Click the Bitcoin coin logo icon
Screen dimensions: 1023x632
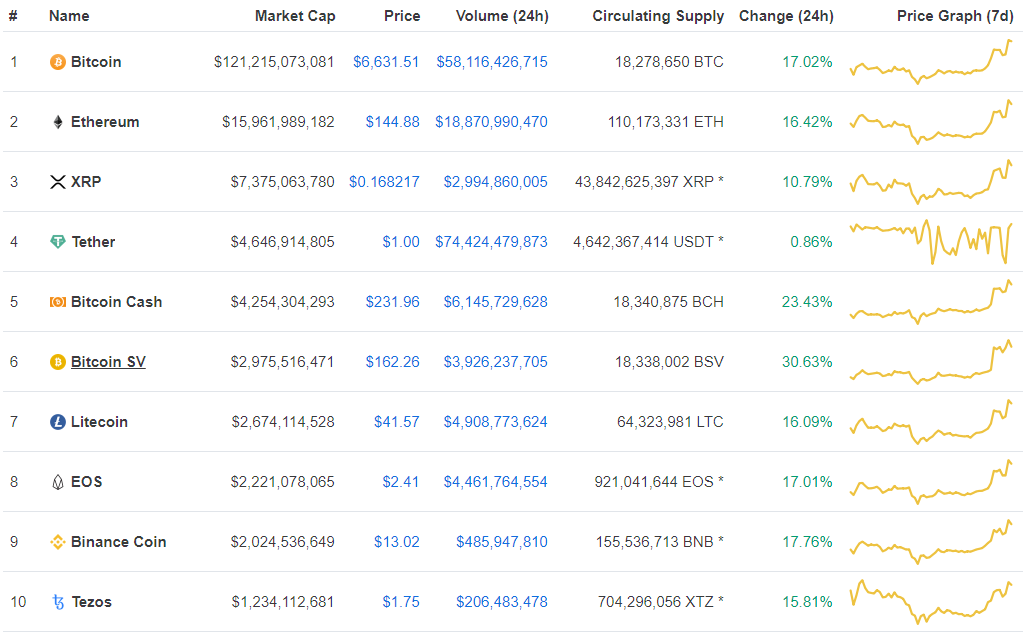tap(57, 62)
